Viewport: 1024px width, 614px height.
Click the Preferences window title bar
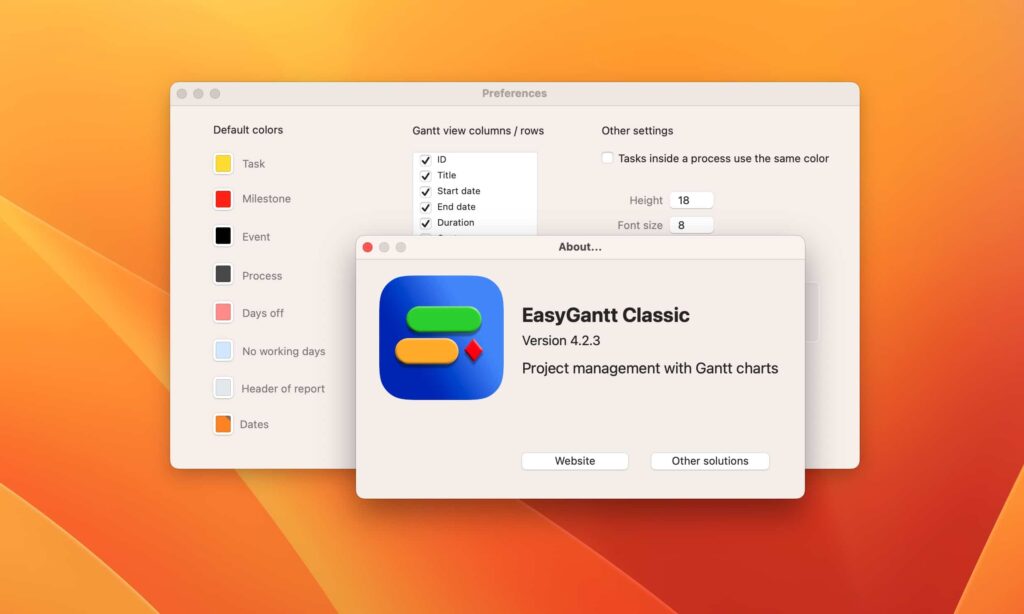514,93
